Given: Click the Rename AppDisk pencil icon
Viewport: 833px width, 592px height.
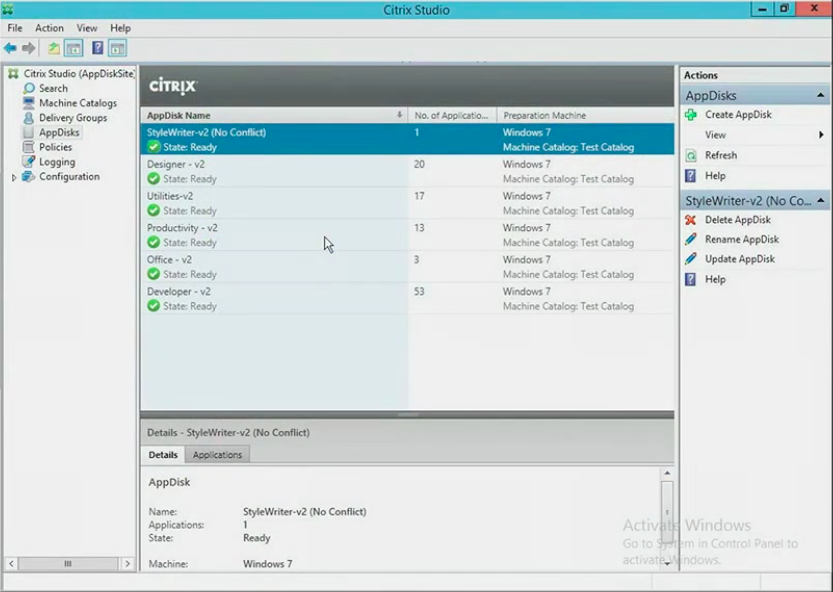Looking at the screenshot, I should click(691, 239).
